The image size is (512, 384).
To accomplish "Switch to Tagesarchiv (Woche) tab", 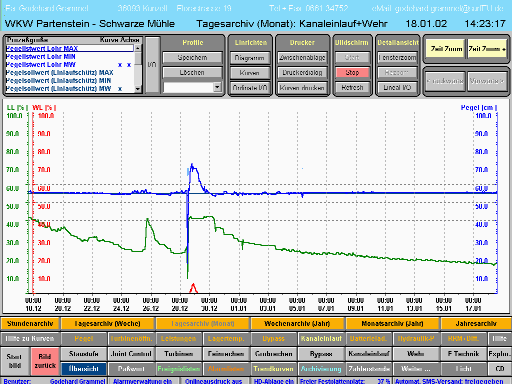I will pos(107,323).
